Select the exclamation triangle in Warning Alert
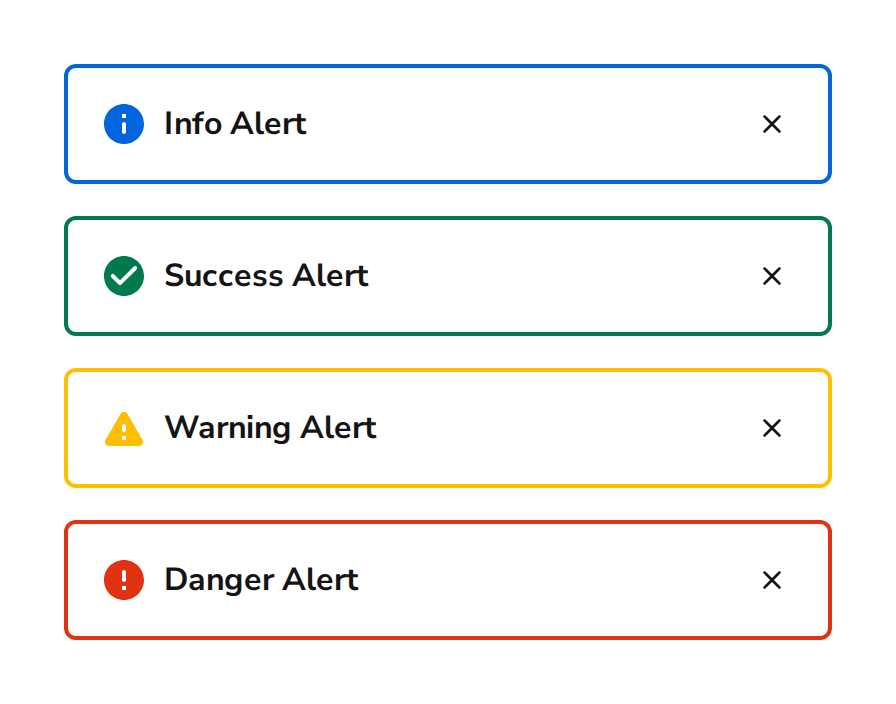The height and width of the screenshot is (704, 896). (x=123, y=428)
